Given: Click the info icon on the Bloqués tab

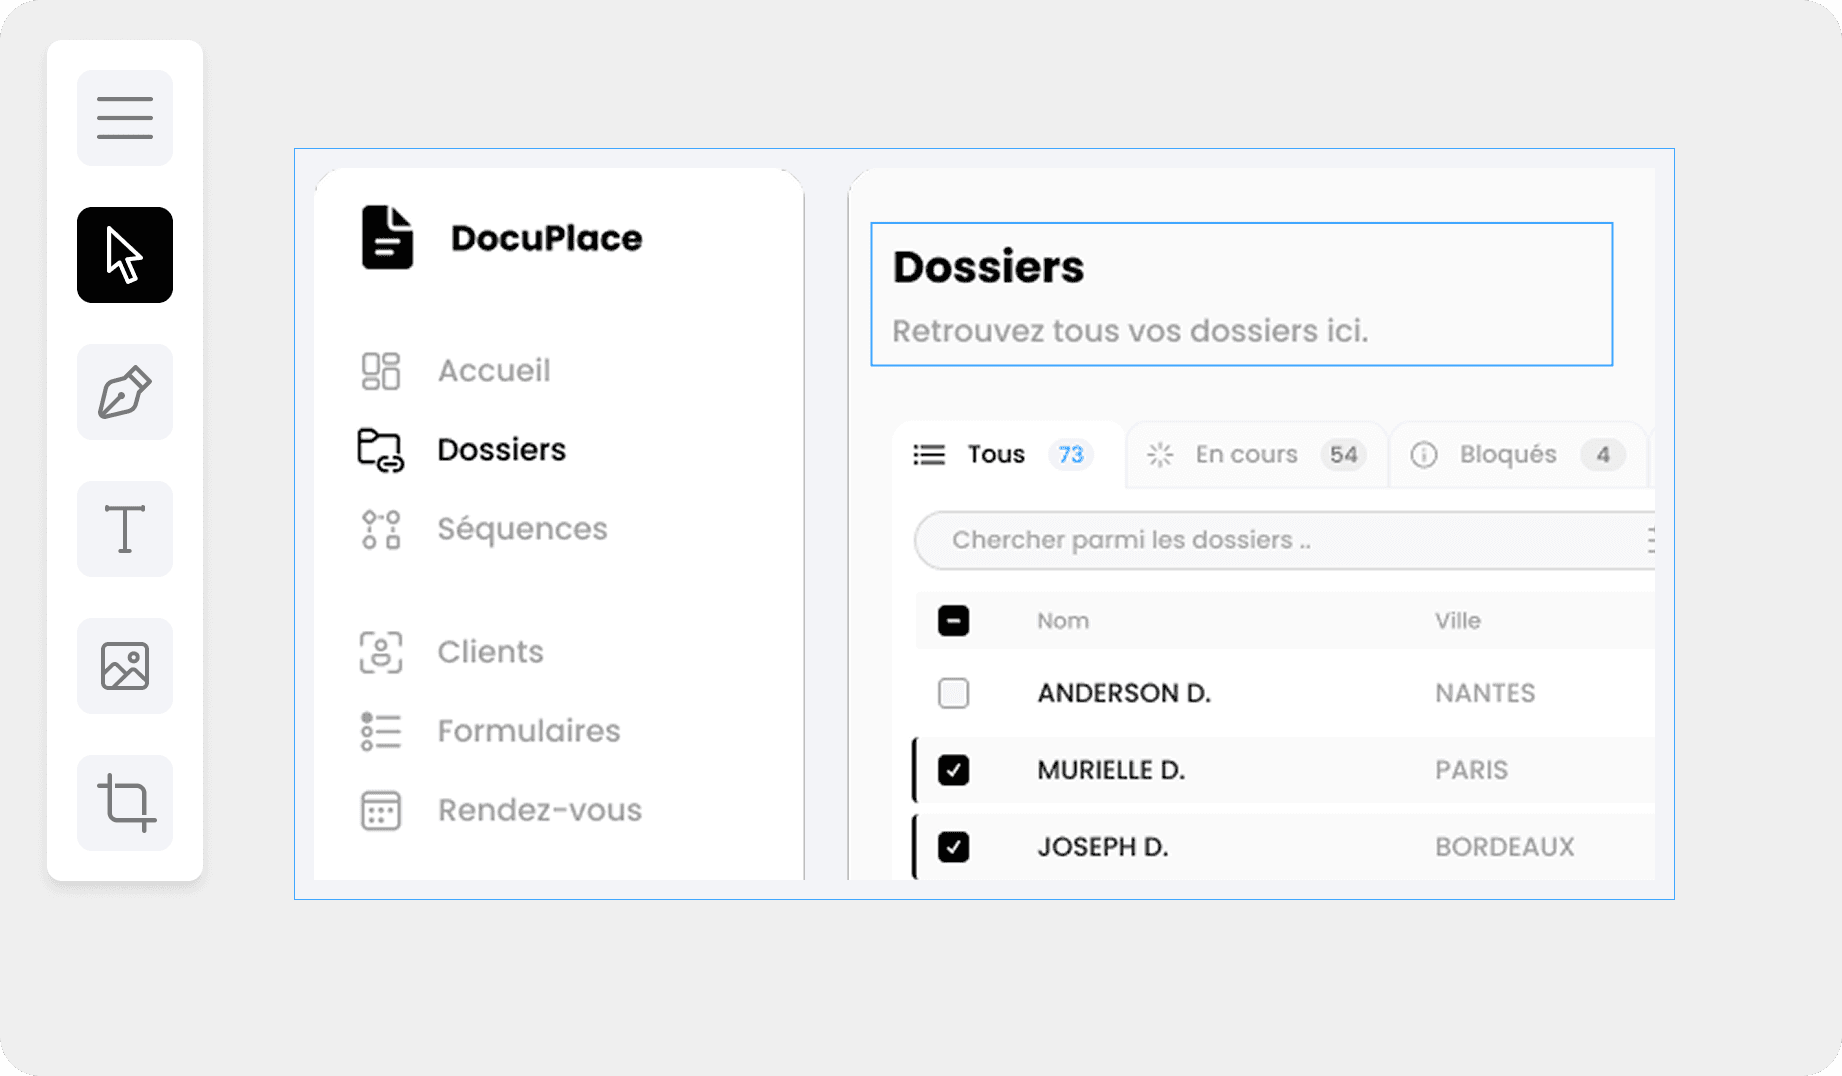Looking at the screenshot, I should [1424, 455].
